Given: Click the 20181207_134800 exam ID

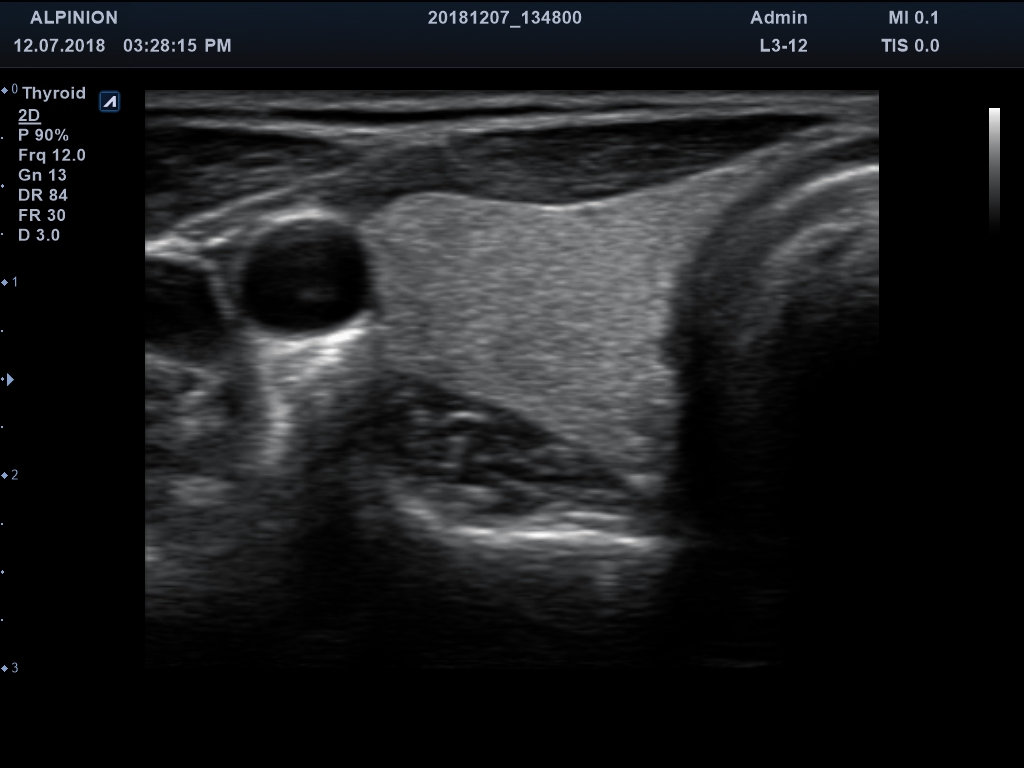Looking at the screenshot, I should coord(504,18).
